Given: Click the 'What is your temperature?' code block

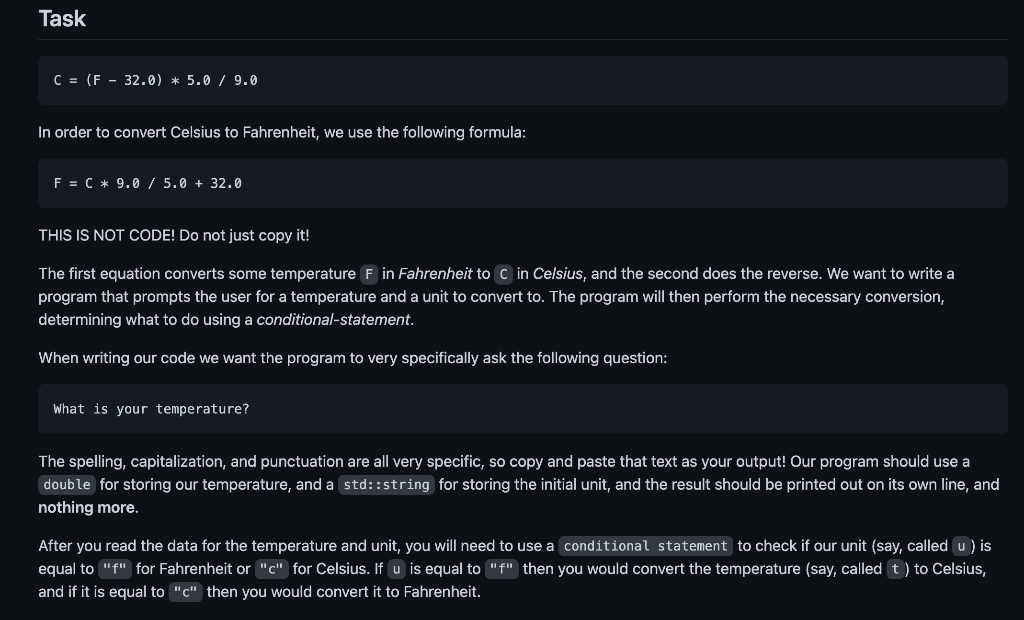Looking at the screenshot, I should [522, 409].
